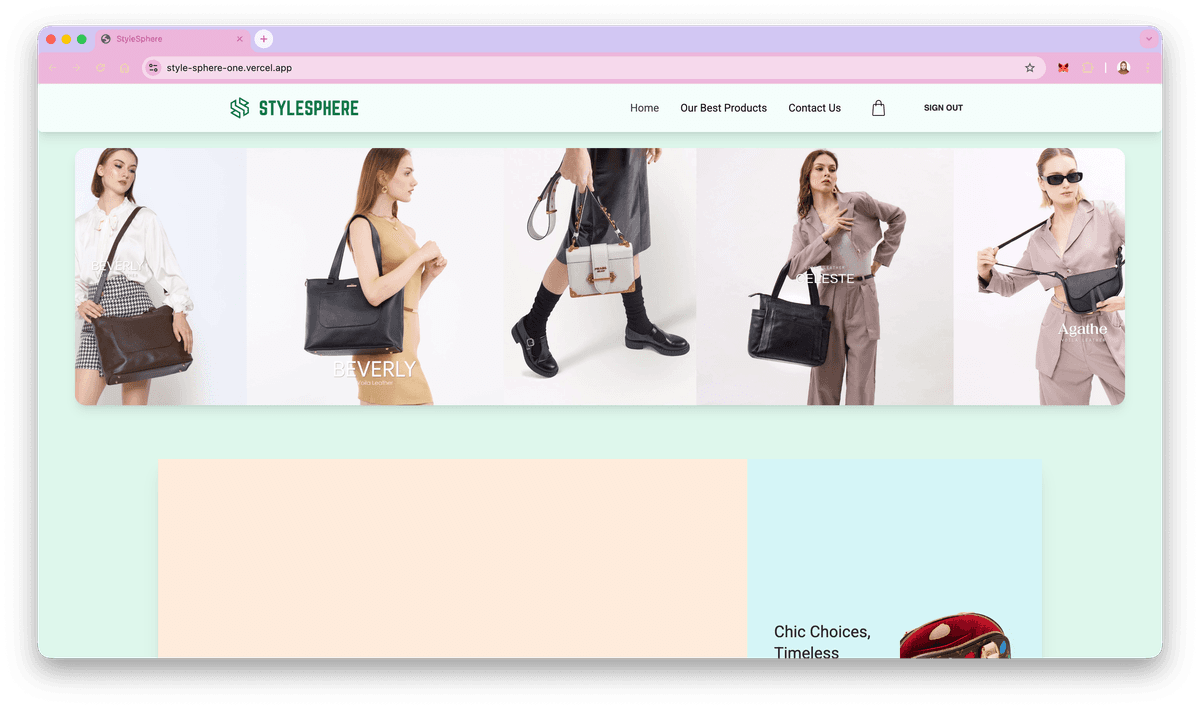Image resolution: width=1200 pixels, height=708 pixels.
Task: Click the browser home icon
Action: [123, 67]
